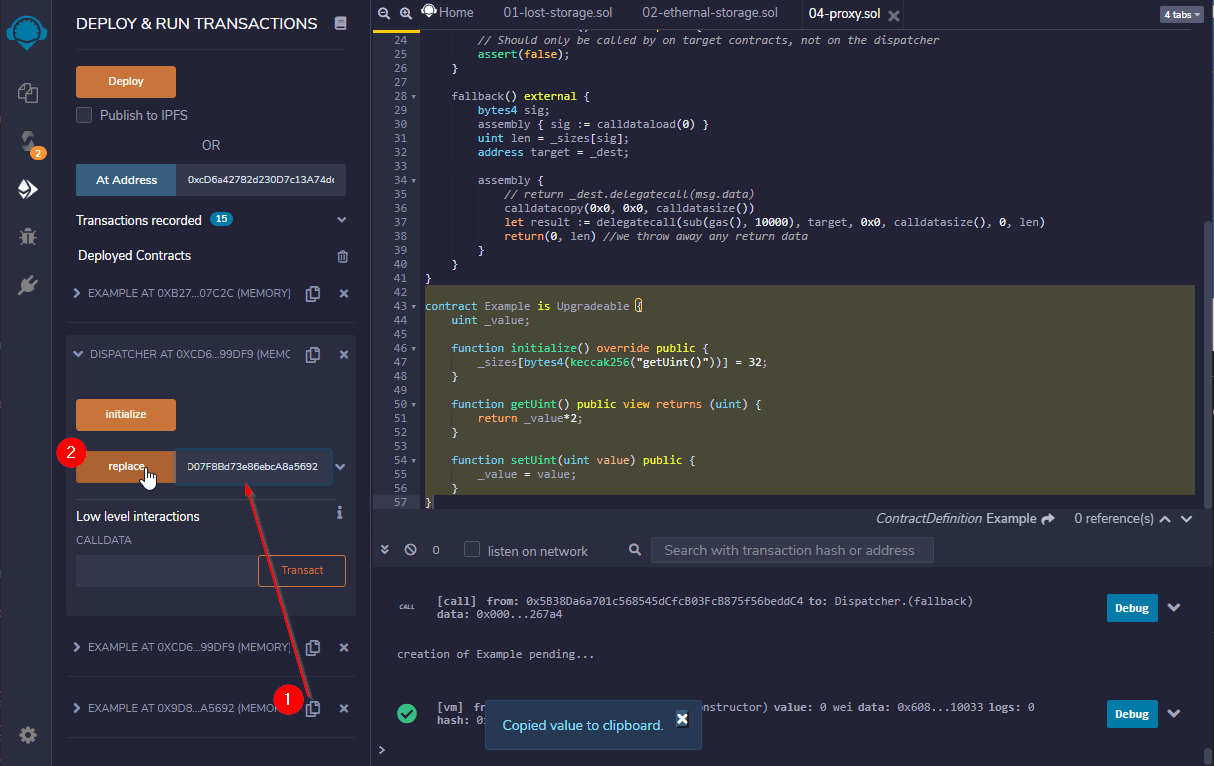1214x766 pixels.
Task: Go to the next reference arrow
Action: coord(1186,519)
